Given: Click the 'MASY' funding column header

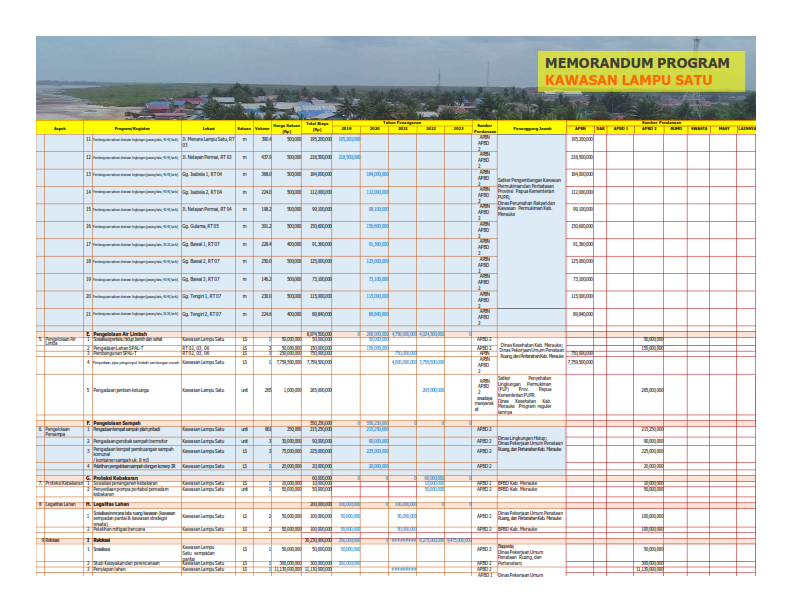Looking at the screenshot, I should [724, 129].
